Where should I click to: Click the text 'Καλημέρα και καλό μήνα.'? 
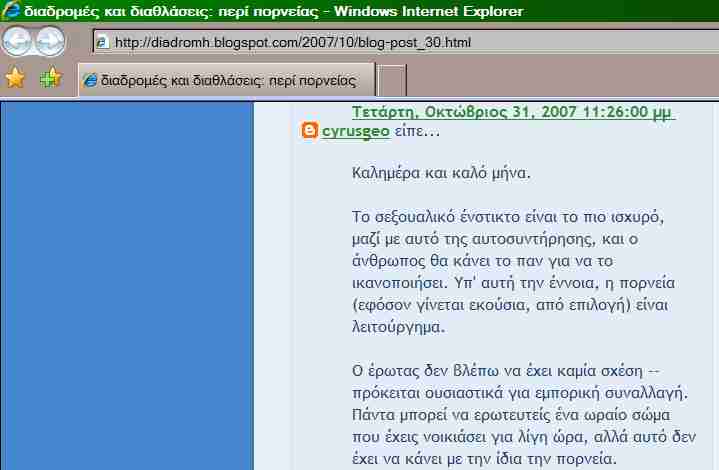coord(441,173)
